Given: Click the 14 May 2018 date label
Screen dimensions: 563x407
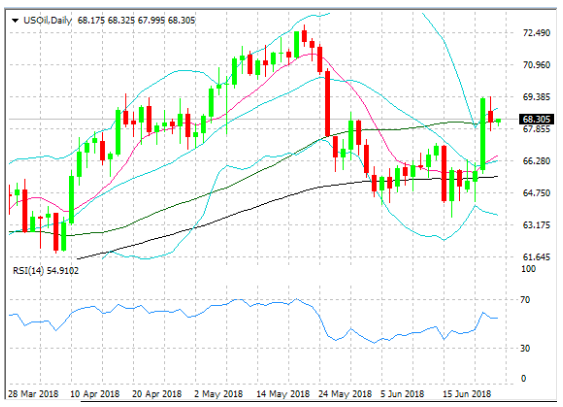Looking at the screenshot, I should [x=283, y=394].
